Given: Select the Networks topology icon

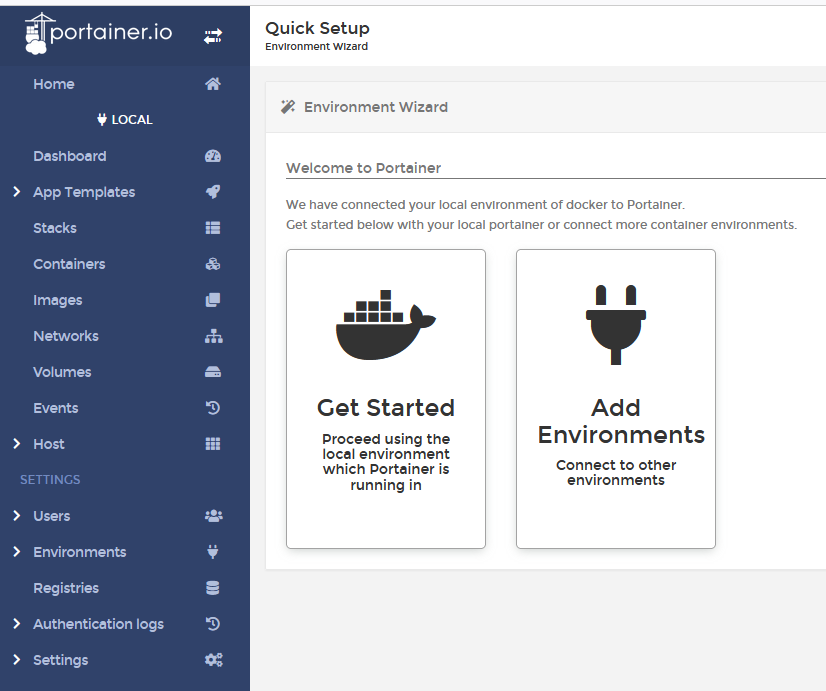Looking at the screenshot, I should pos(212,336).
